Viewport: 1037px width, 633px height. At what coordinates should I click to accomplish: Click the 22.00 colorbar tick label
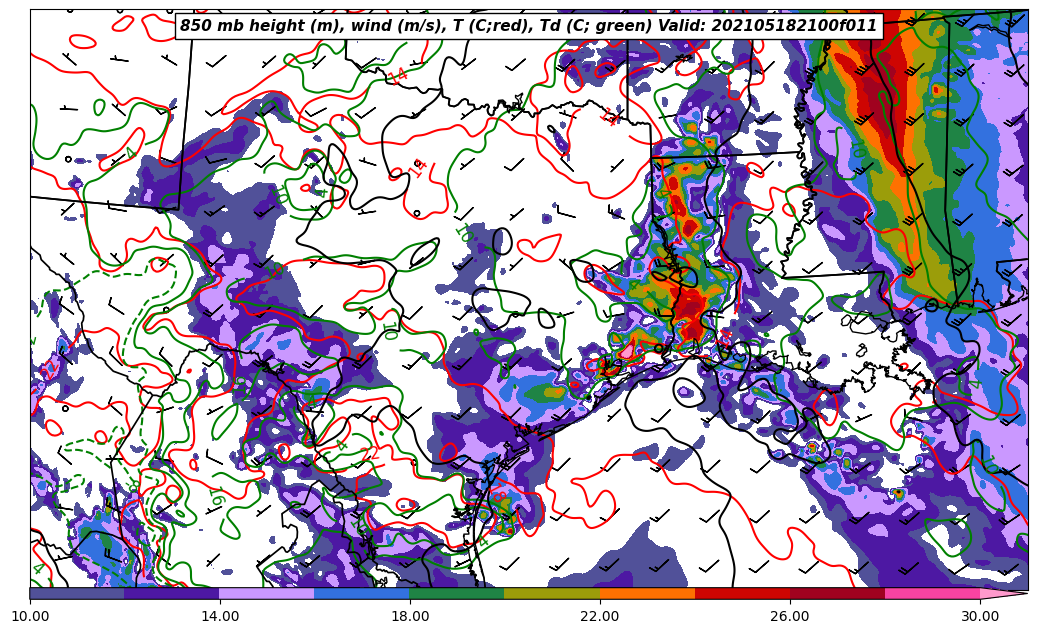(x=600, y=616)
